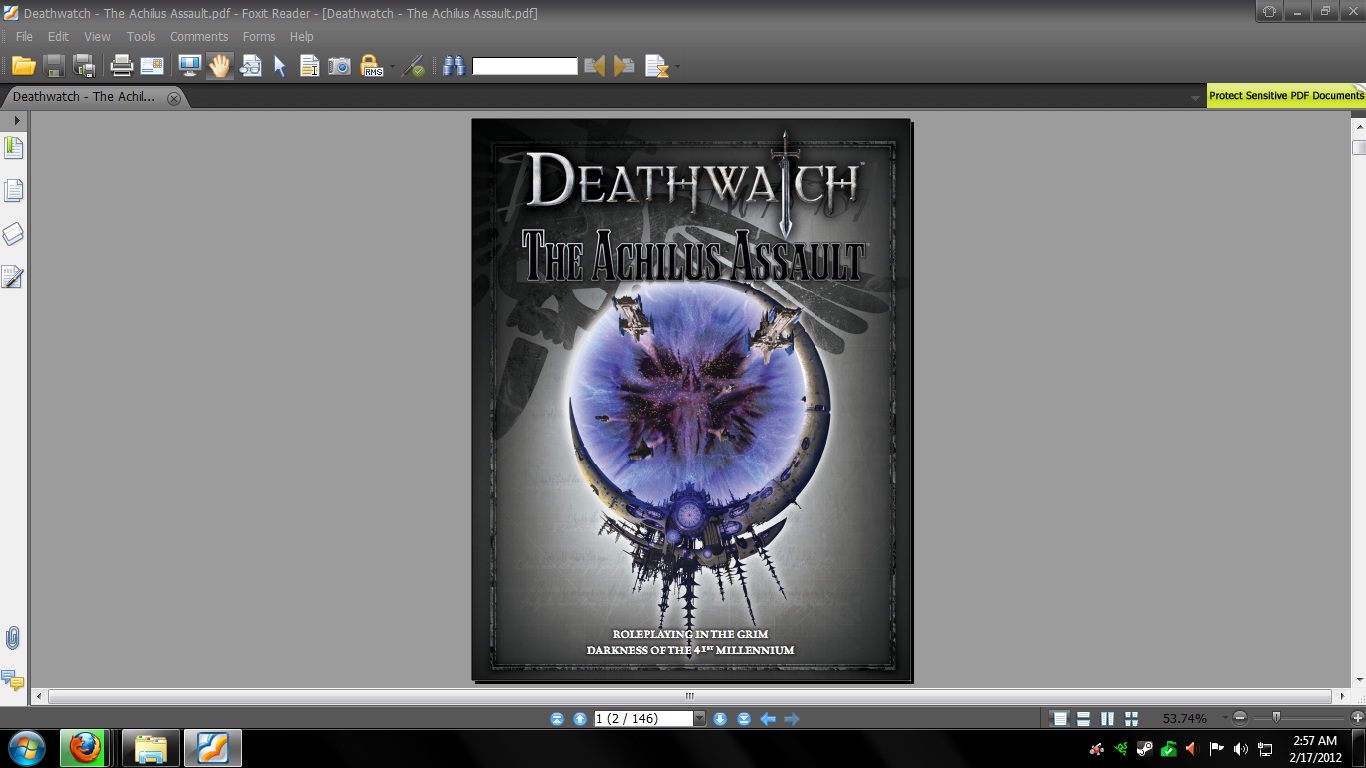Screen dimensions: 1366x768
Task: Click the Save As icon in the toolbar
Action: (x=85, y=66)
